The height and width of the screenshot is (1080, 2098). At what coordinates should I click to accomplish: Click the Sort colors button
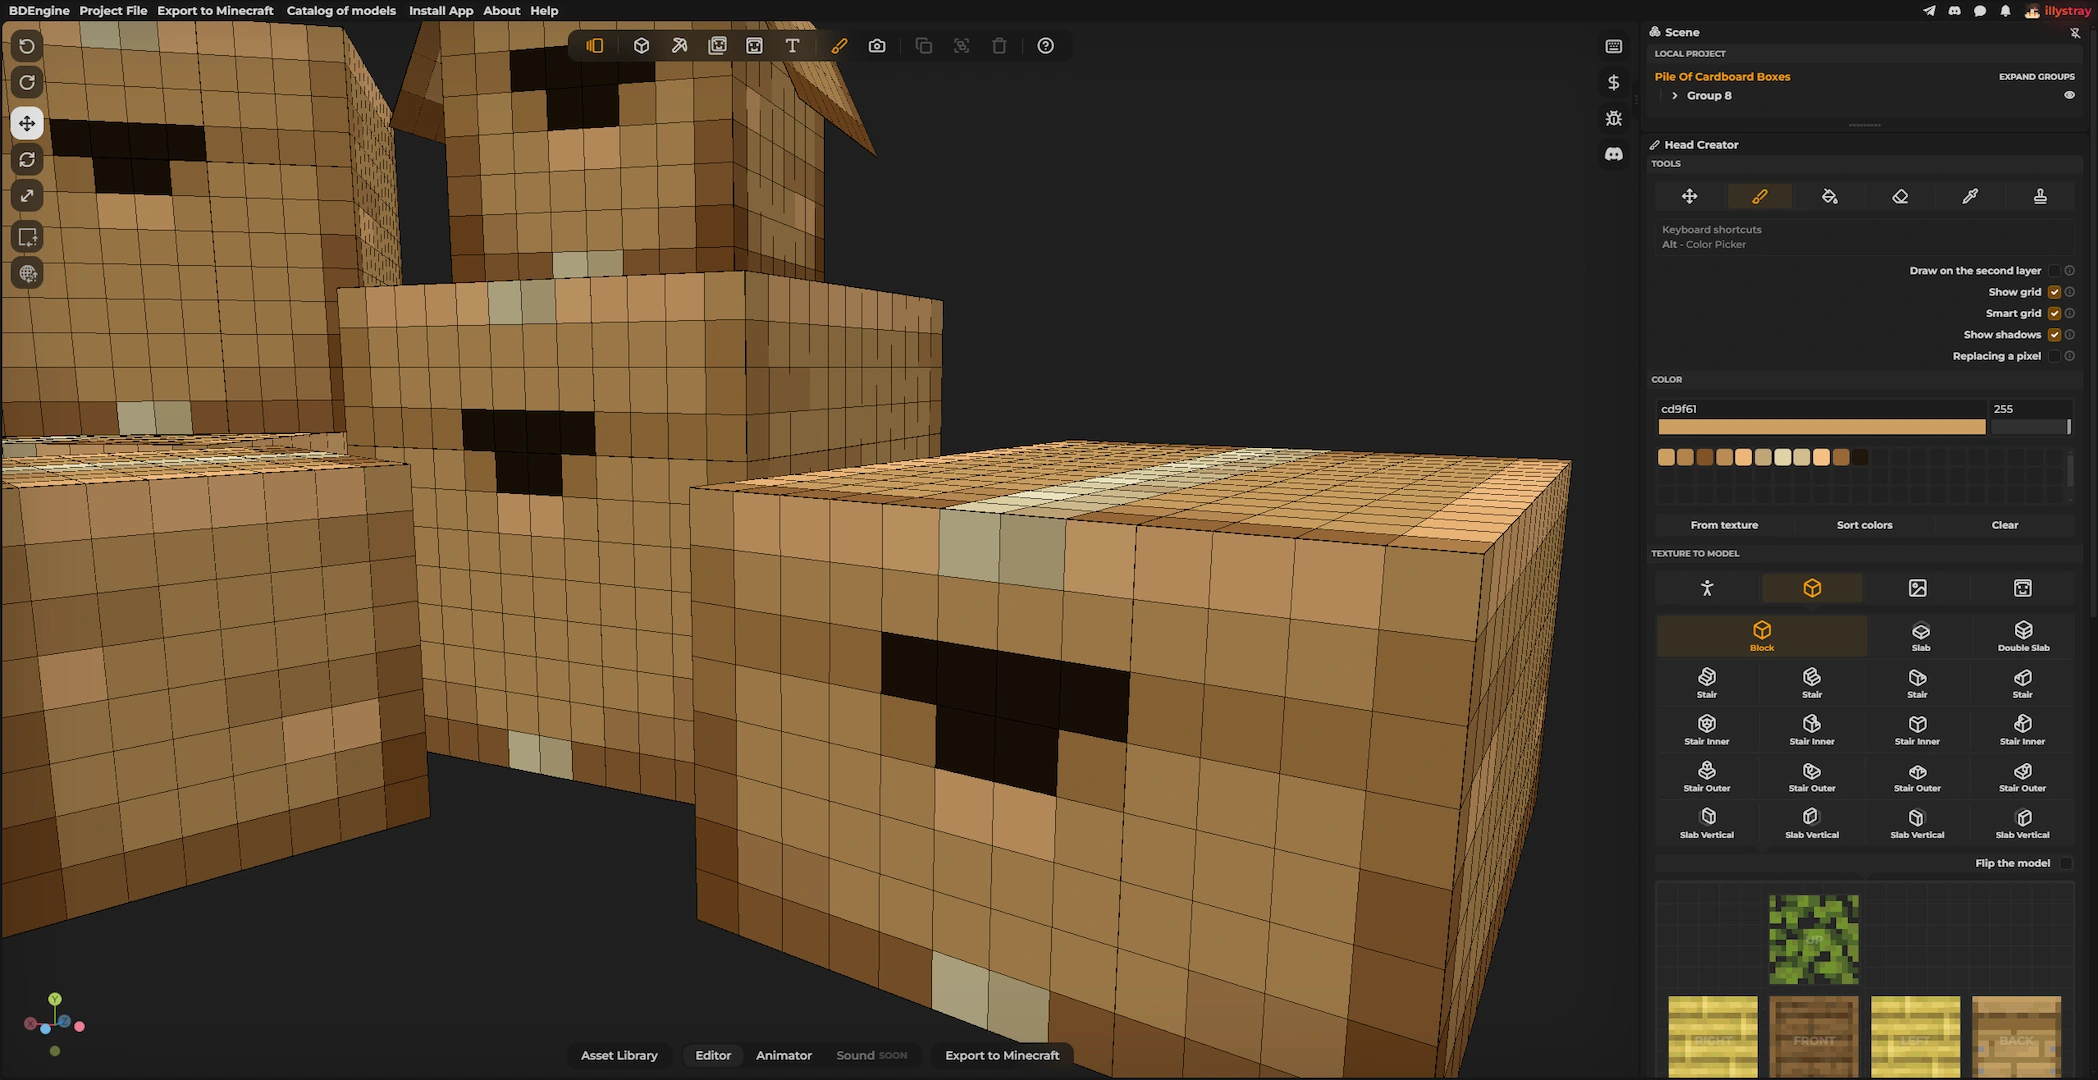tap(1863, 524)
